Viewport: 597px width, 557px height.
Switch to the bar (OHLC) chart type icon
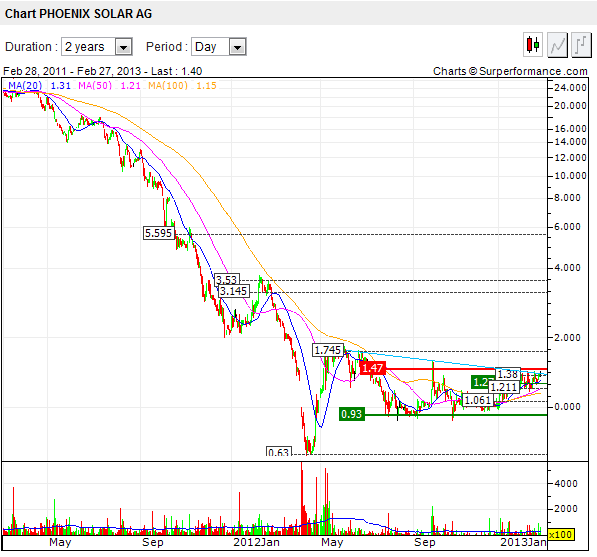click(581, 45)
